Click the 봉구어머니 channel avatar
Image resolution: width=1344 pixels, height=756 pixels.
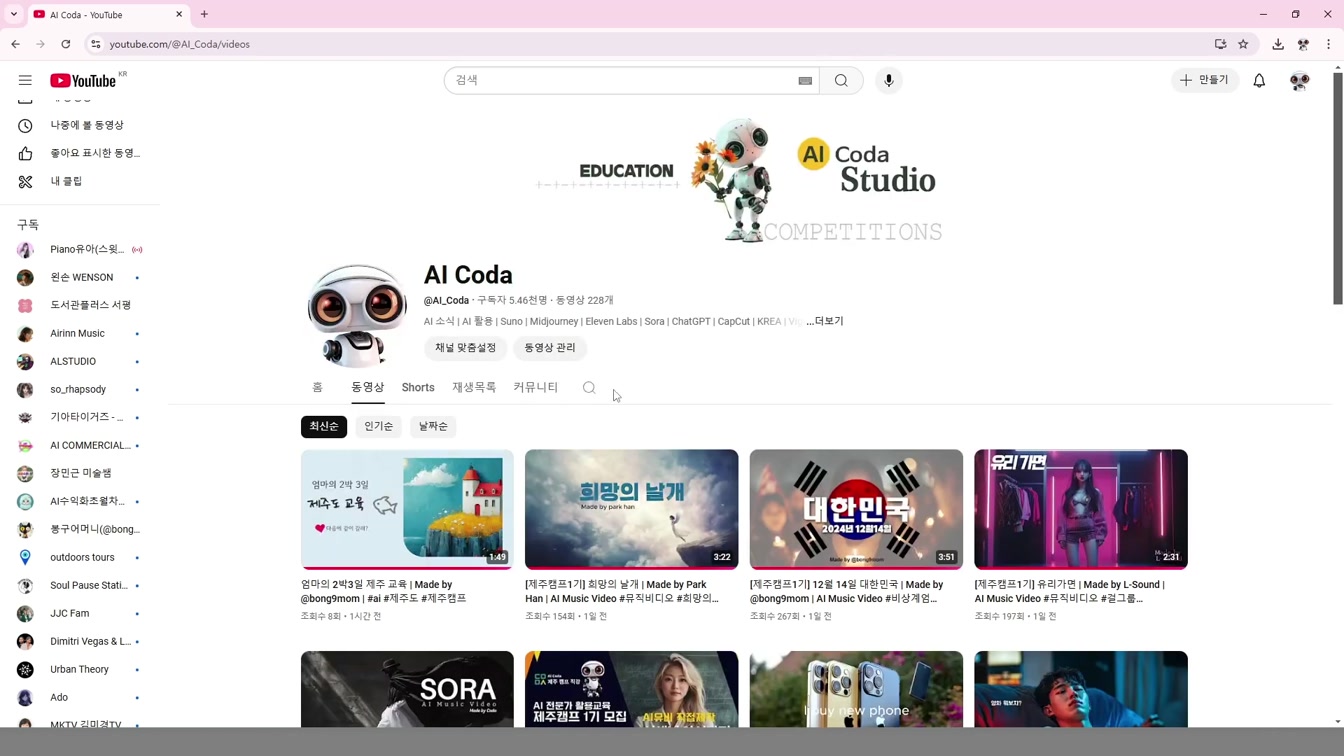[x=25, y=529]
